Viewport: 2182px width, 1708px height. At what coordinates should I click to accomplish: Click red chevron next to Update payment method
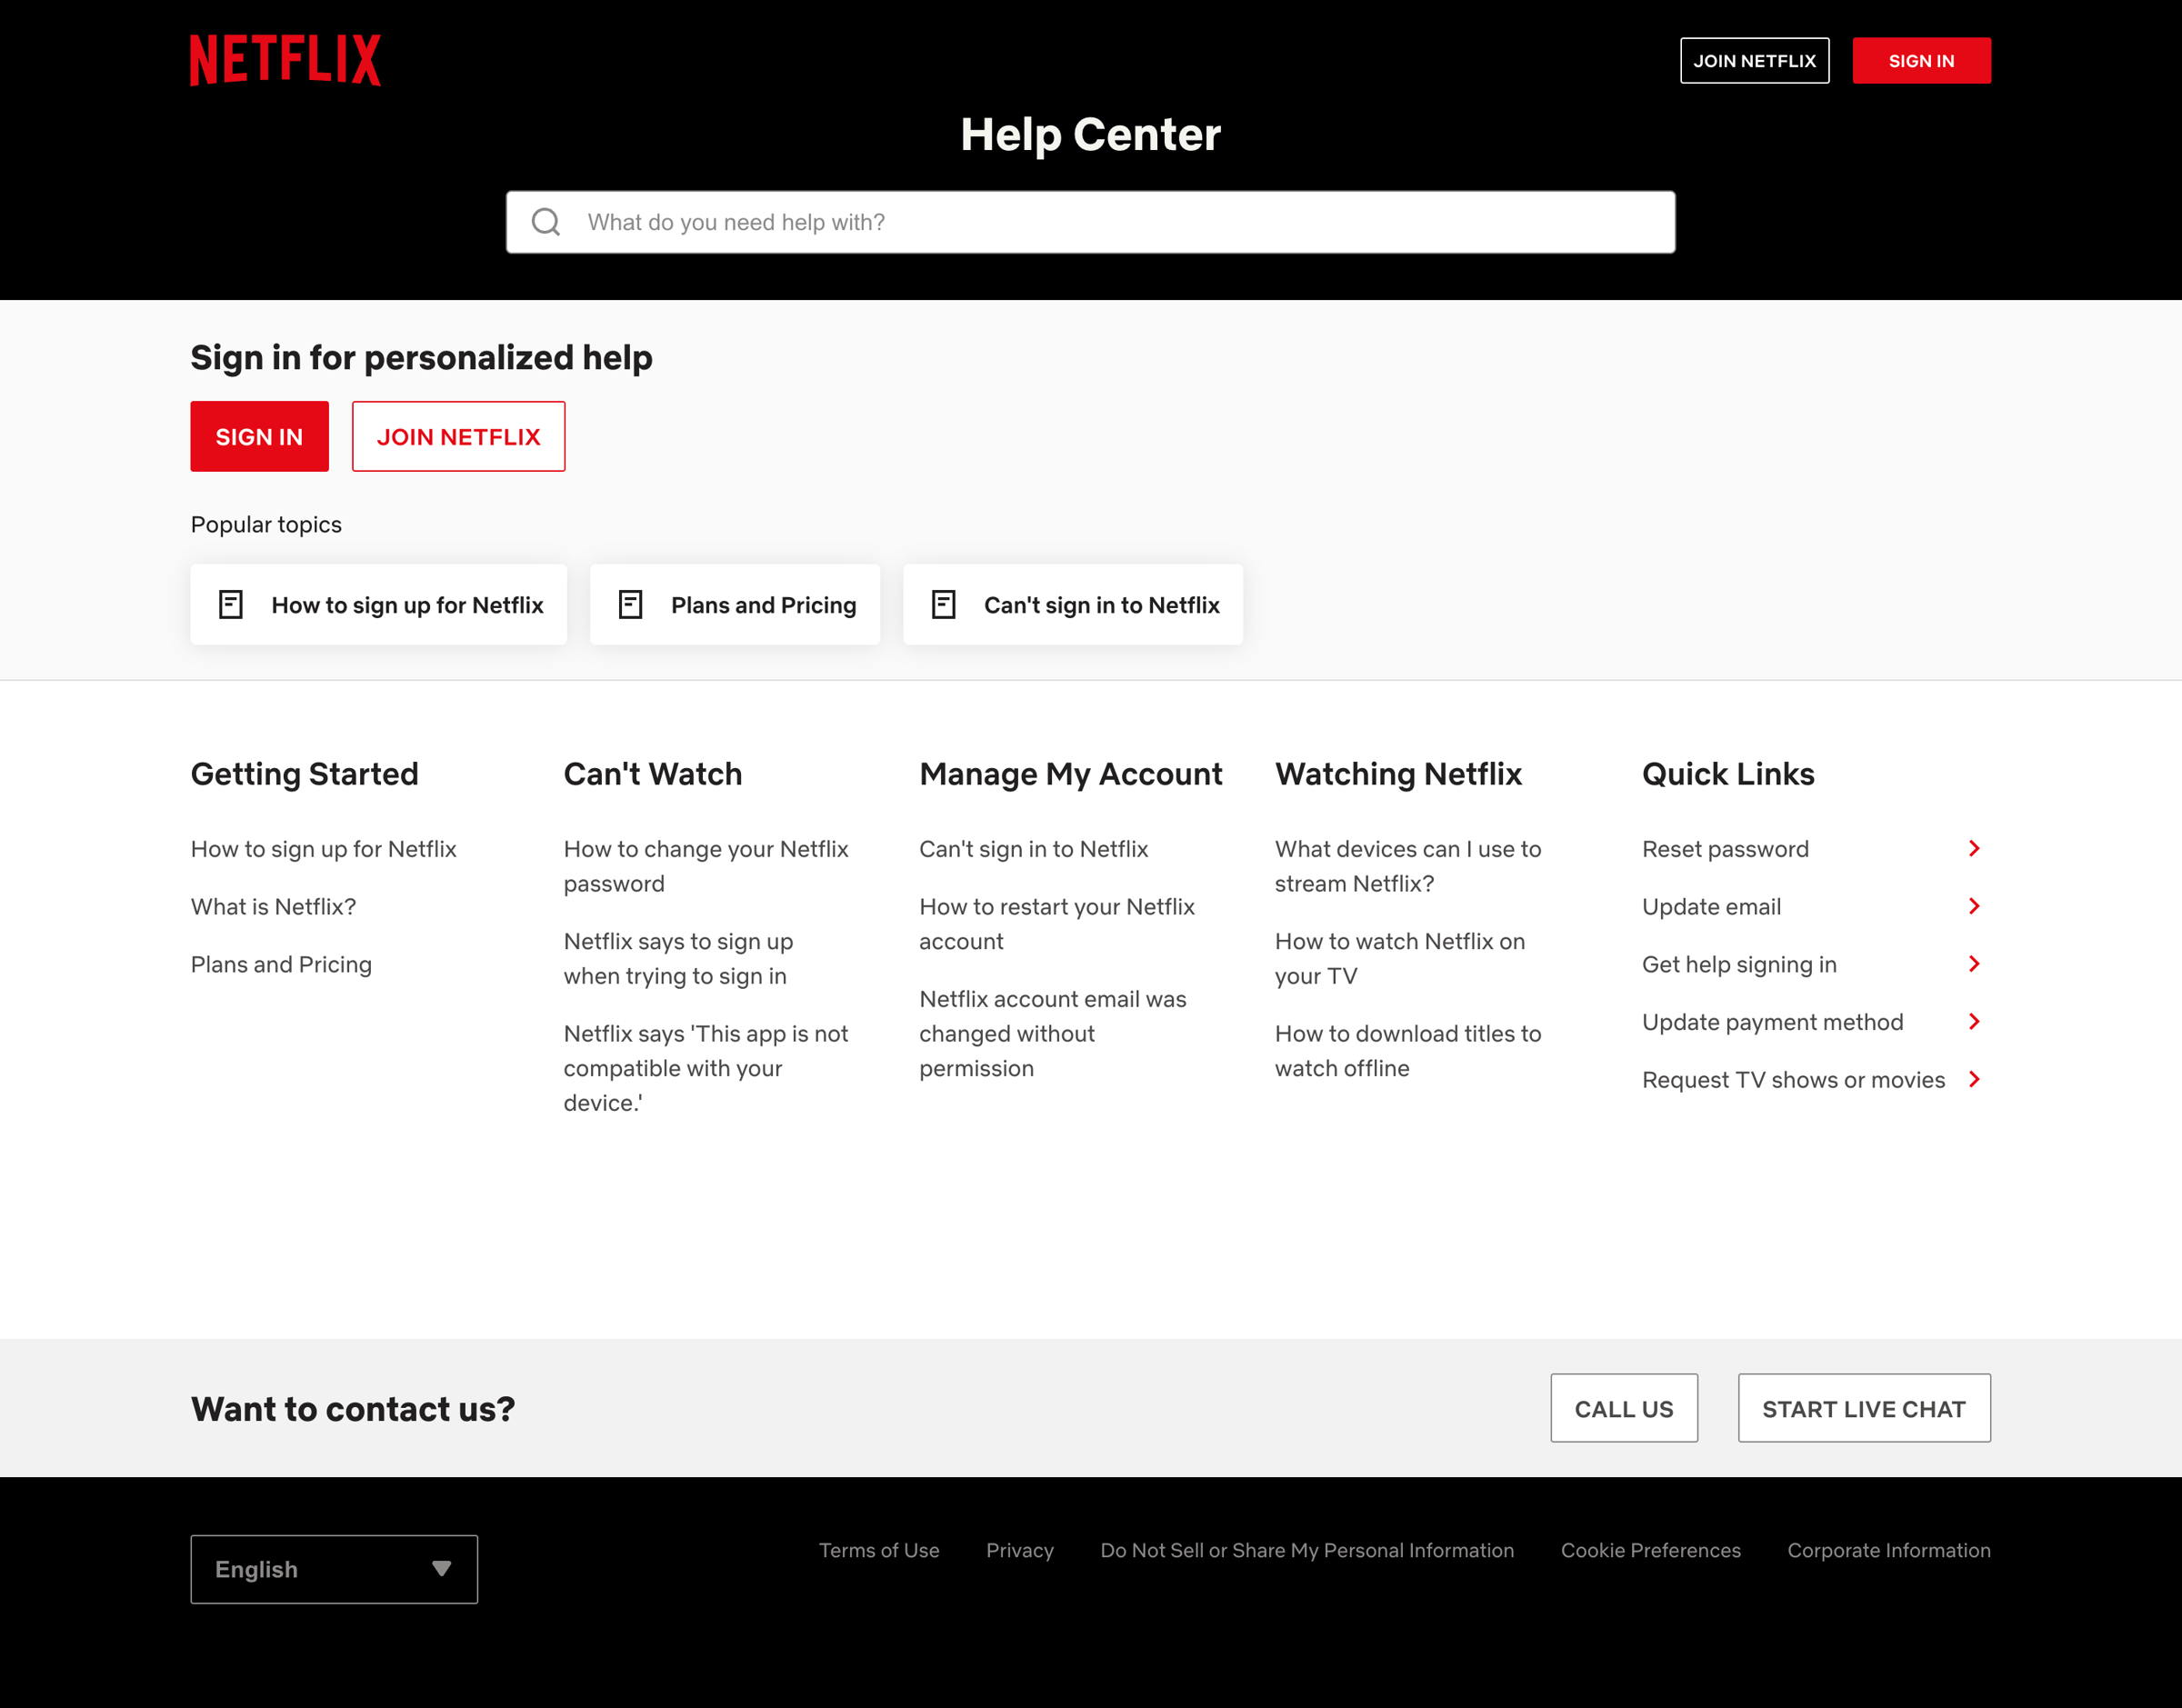1974,1021
